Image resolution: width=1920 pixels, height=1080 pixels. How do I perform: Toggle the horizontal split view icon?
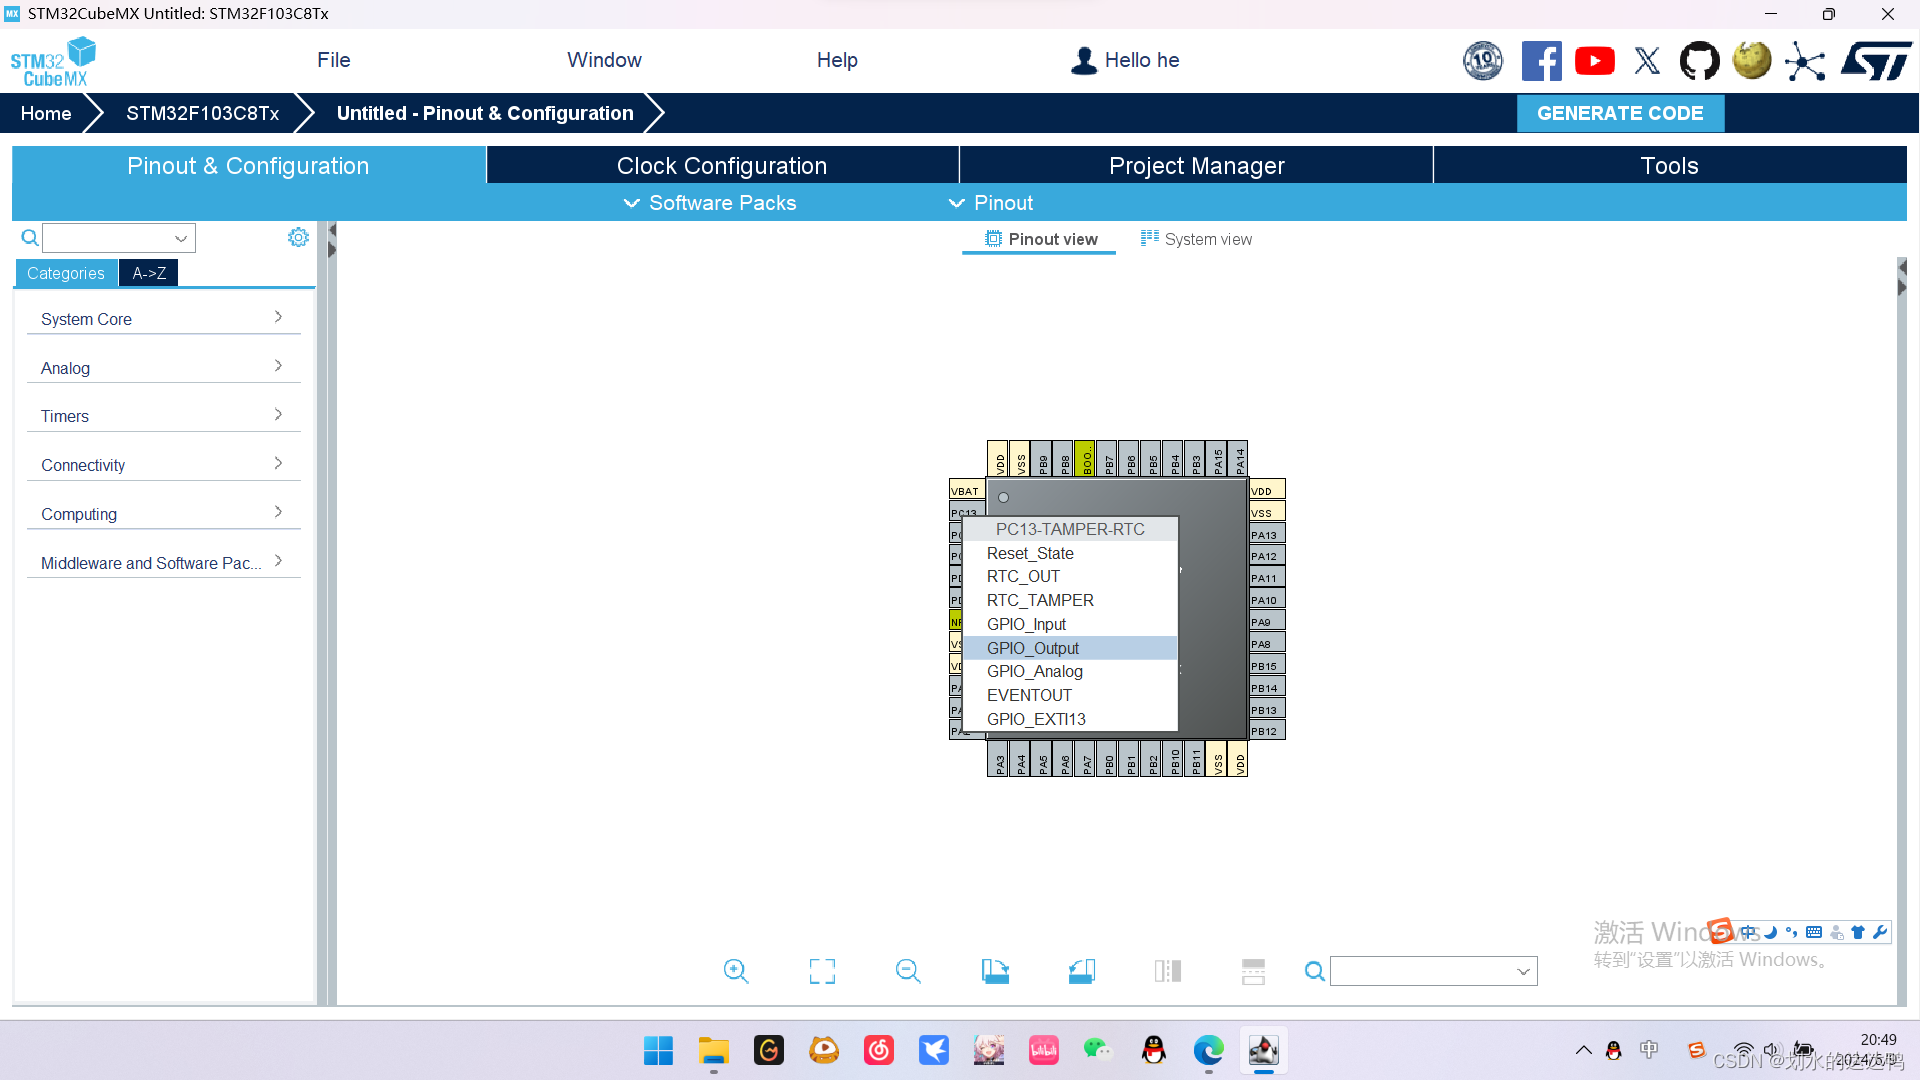[1253, 971]
